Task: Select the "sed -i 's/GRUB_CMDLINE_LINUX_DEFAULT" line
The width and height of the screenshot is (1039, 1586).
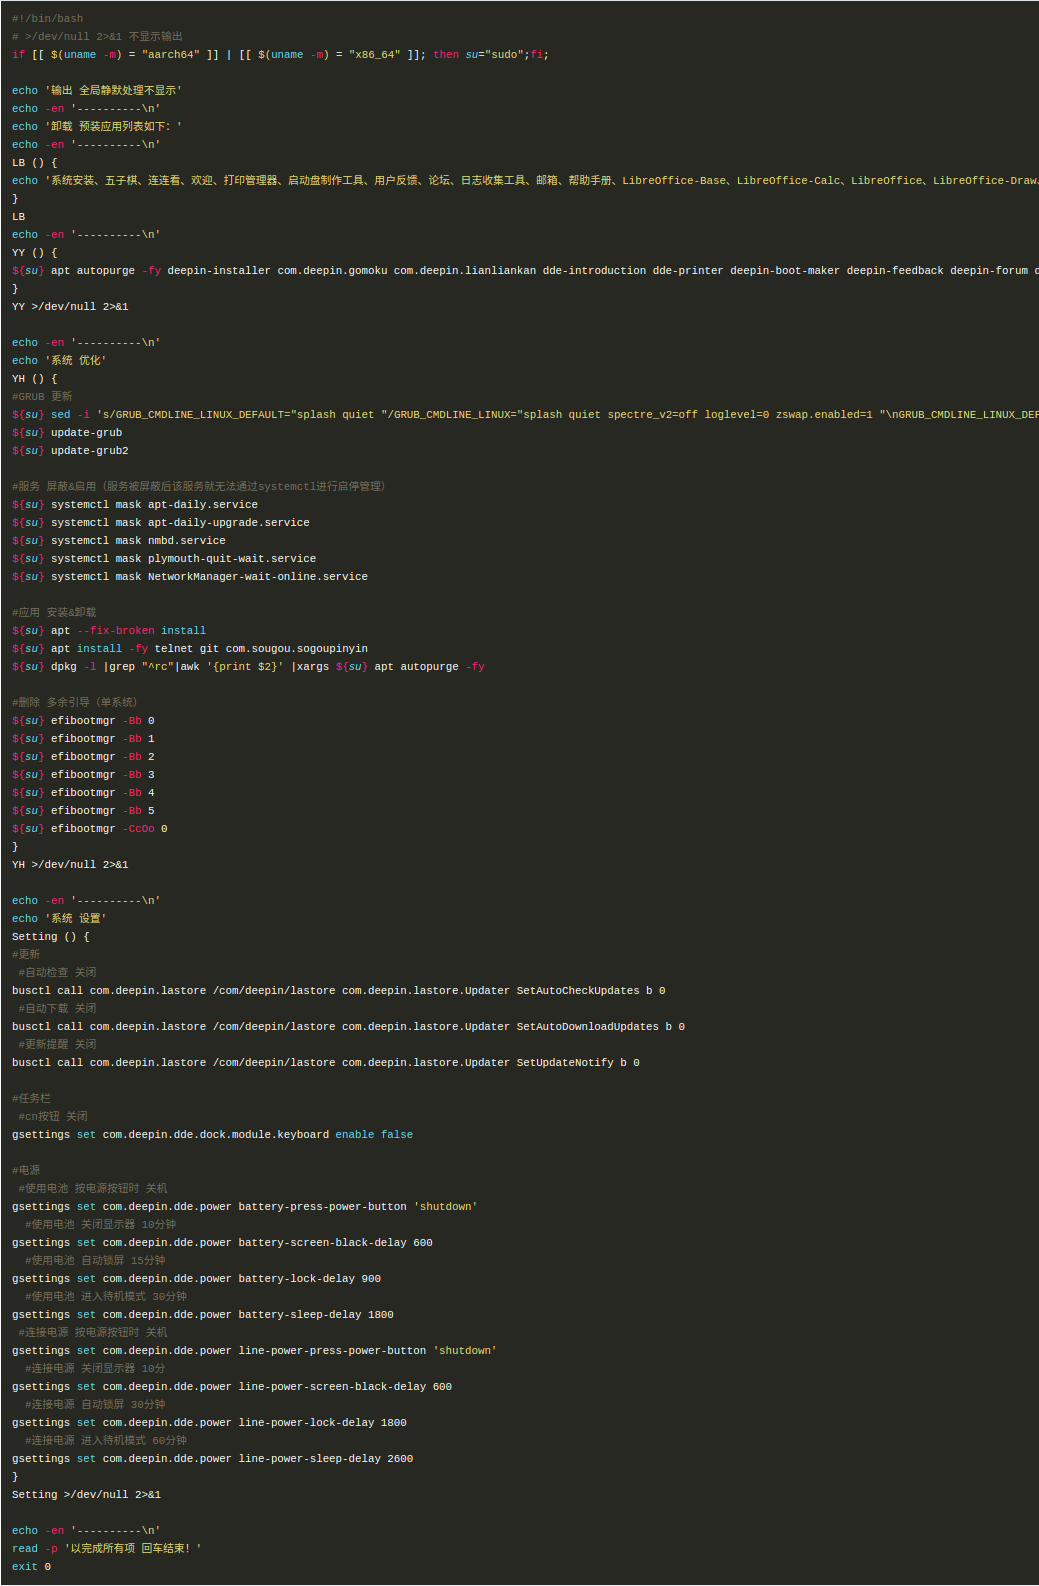Action: pos(525,415)
